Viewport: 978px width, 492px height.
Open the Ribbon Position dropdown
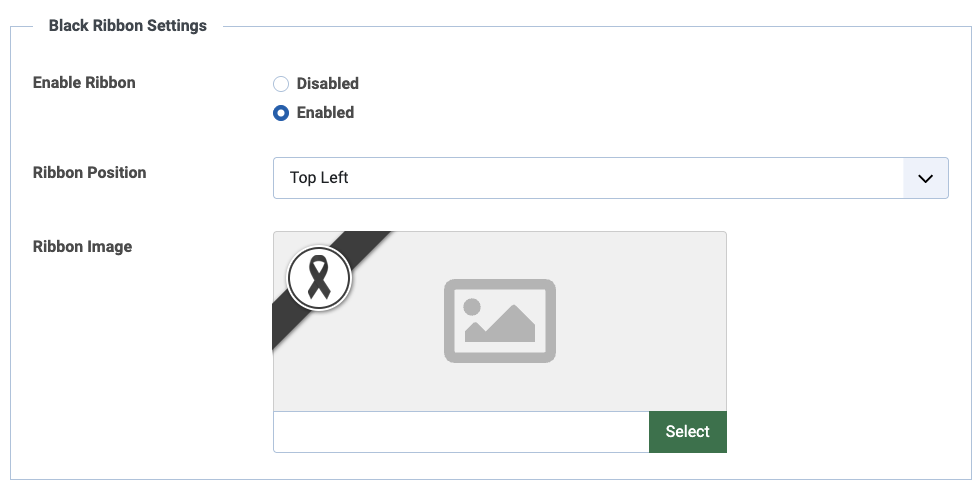[588, 178]
